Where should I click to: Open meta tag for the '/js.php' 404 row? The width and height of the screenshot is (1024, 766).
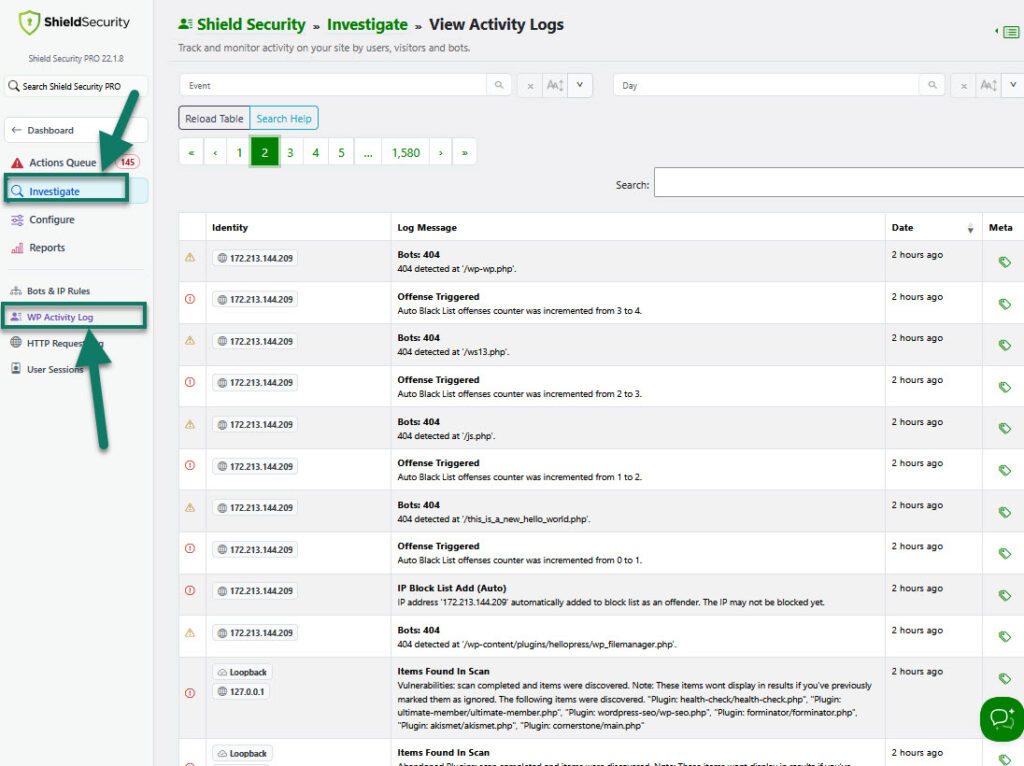click(1004, 428)
